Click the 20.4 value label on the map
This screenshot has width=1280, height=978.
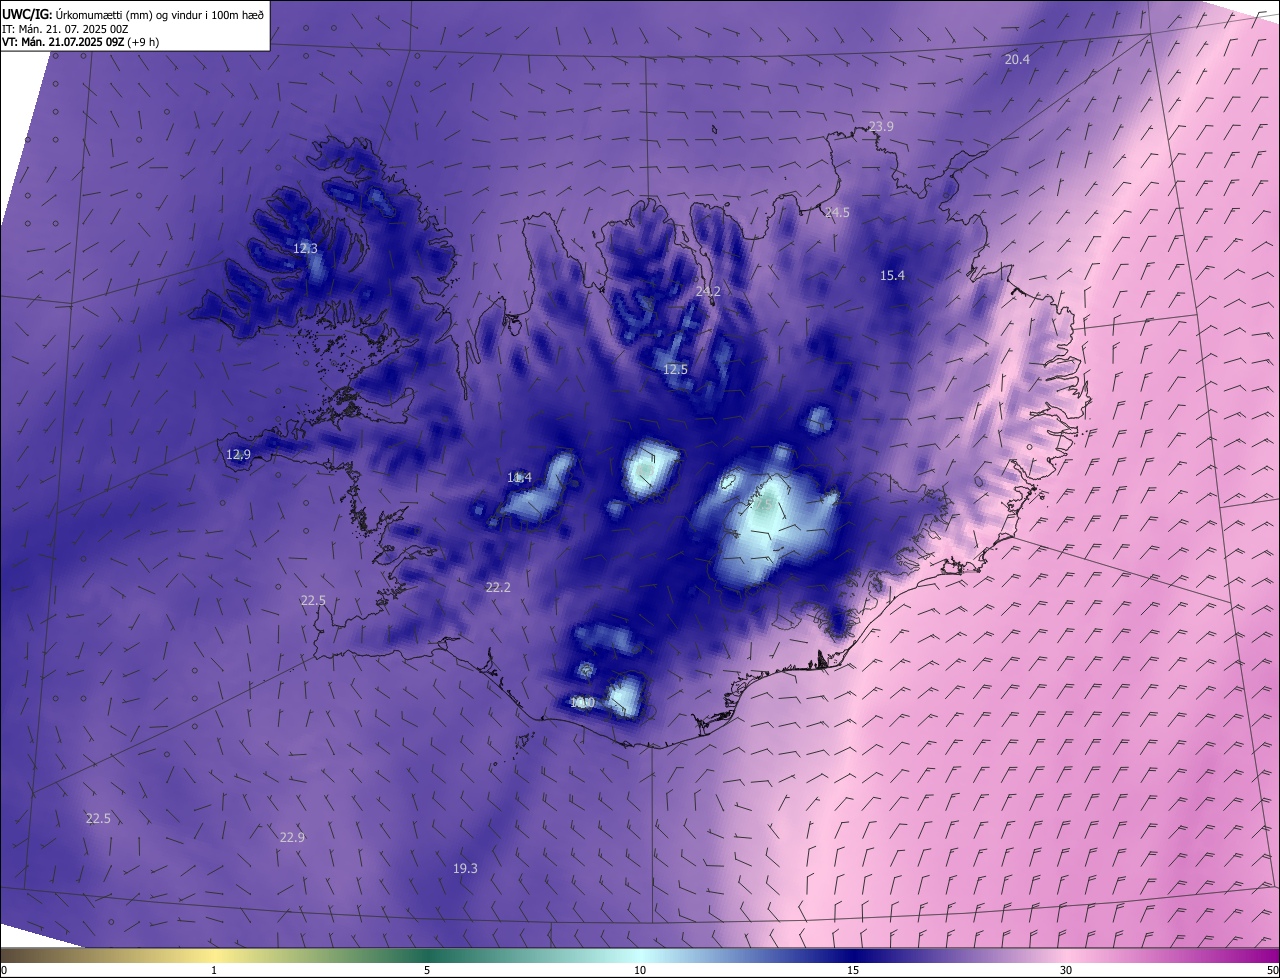(1017, 60)
